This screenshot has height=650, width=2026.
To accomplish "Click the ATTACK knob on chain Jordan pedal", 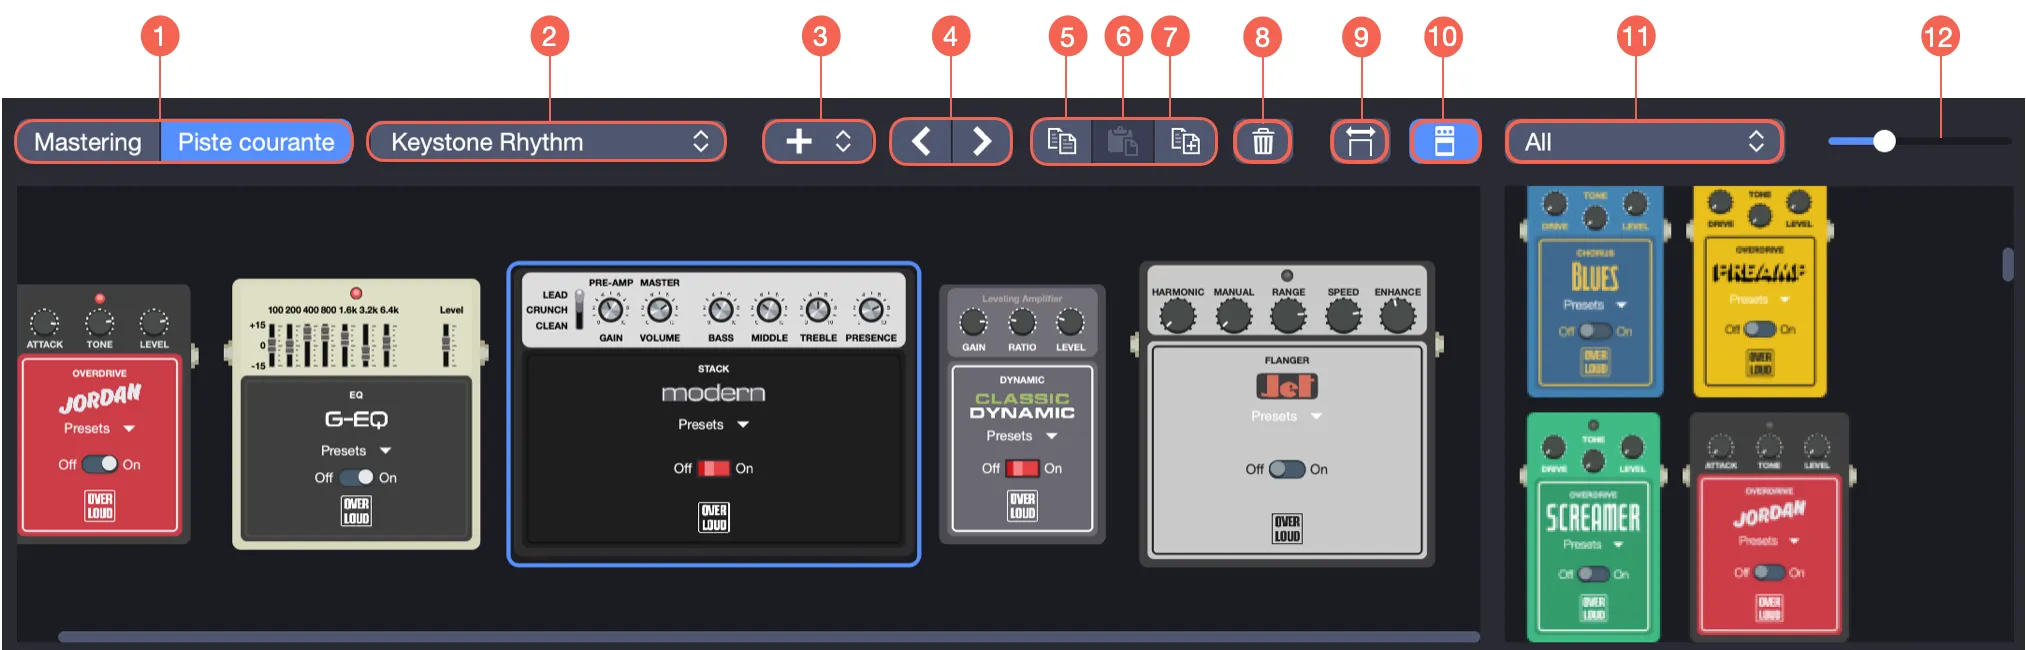I will (x=44, y=322).
